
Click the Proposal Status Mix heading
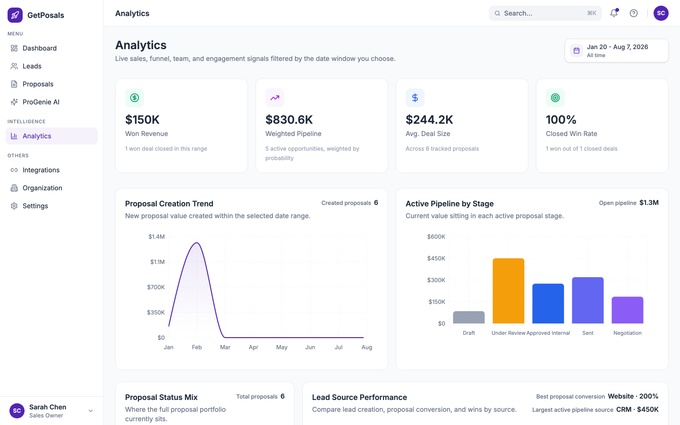161,397
